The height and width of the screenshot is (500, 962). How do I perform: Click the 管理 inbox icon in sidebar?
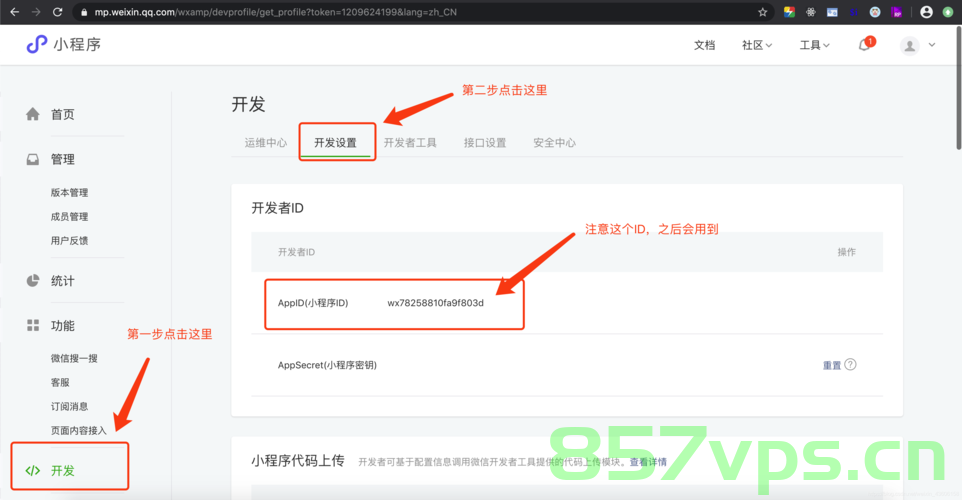coord(33,160)
